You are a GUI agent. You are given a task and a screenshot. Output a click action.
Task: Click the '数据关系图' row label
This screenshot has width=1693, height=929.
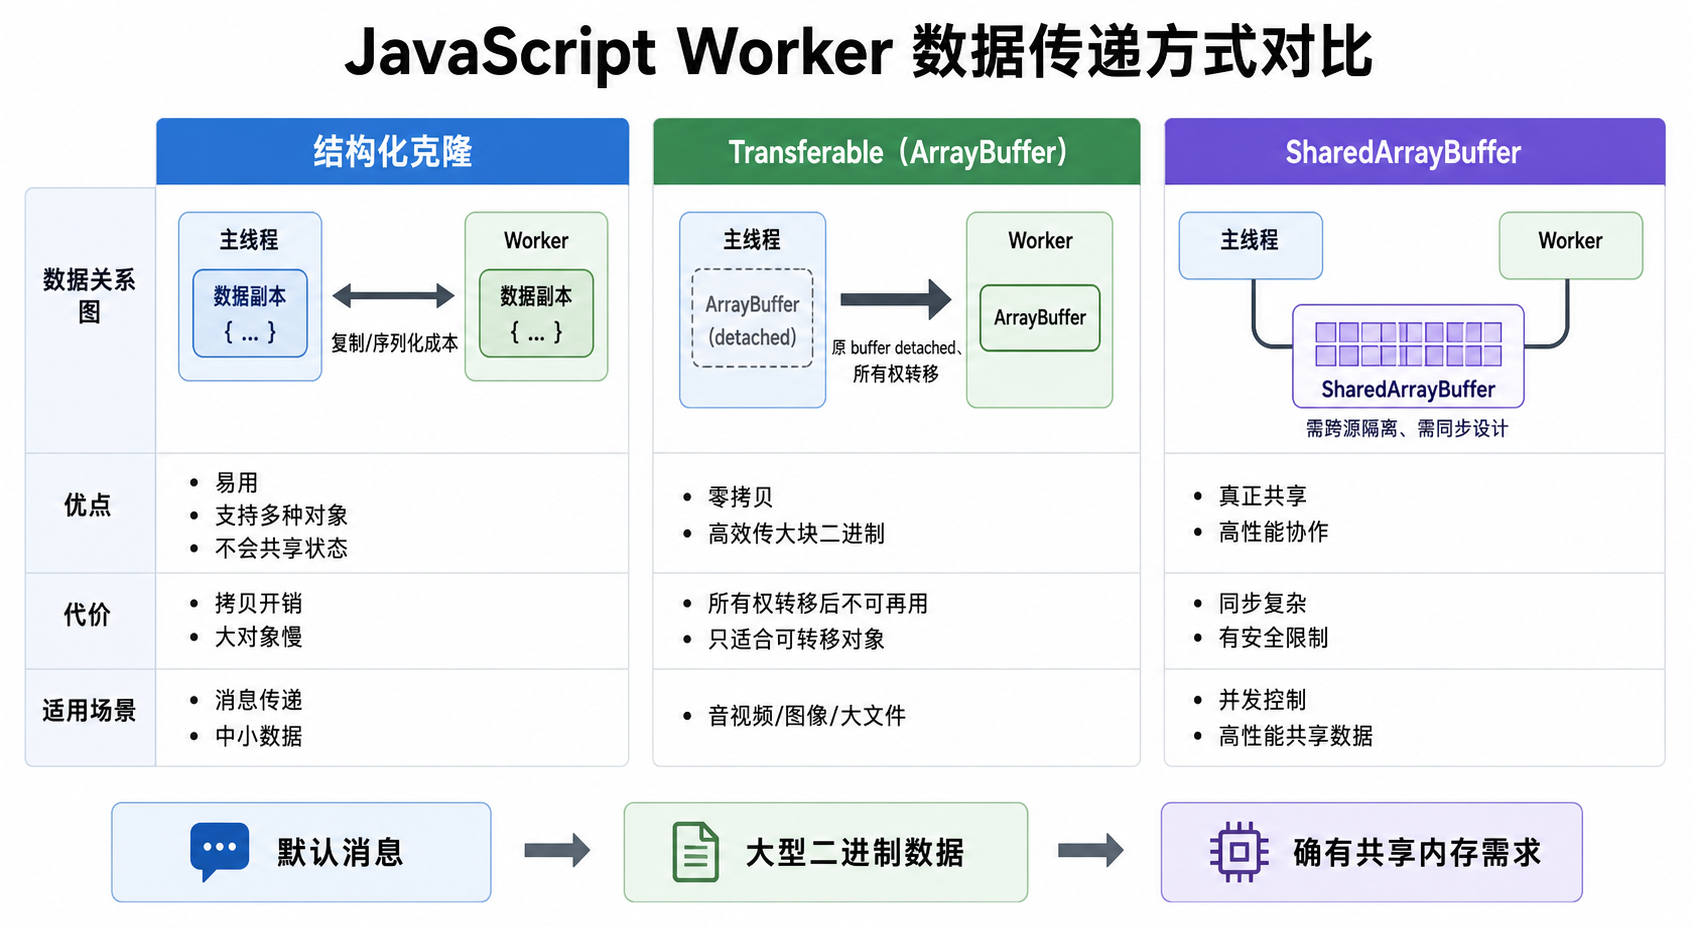pos(89,296)
